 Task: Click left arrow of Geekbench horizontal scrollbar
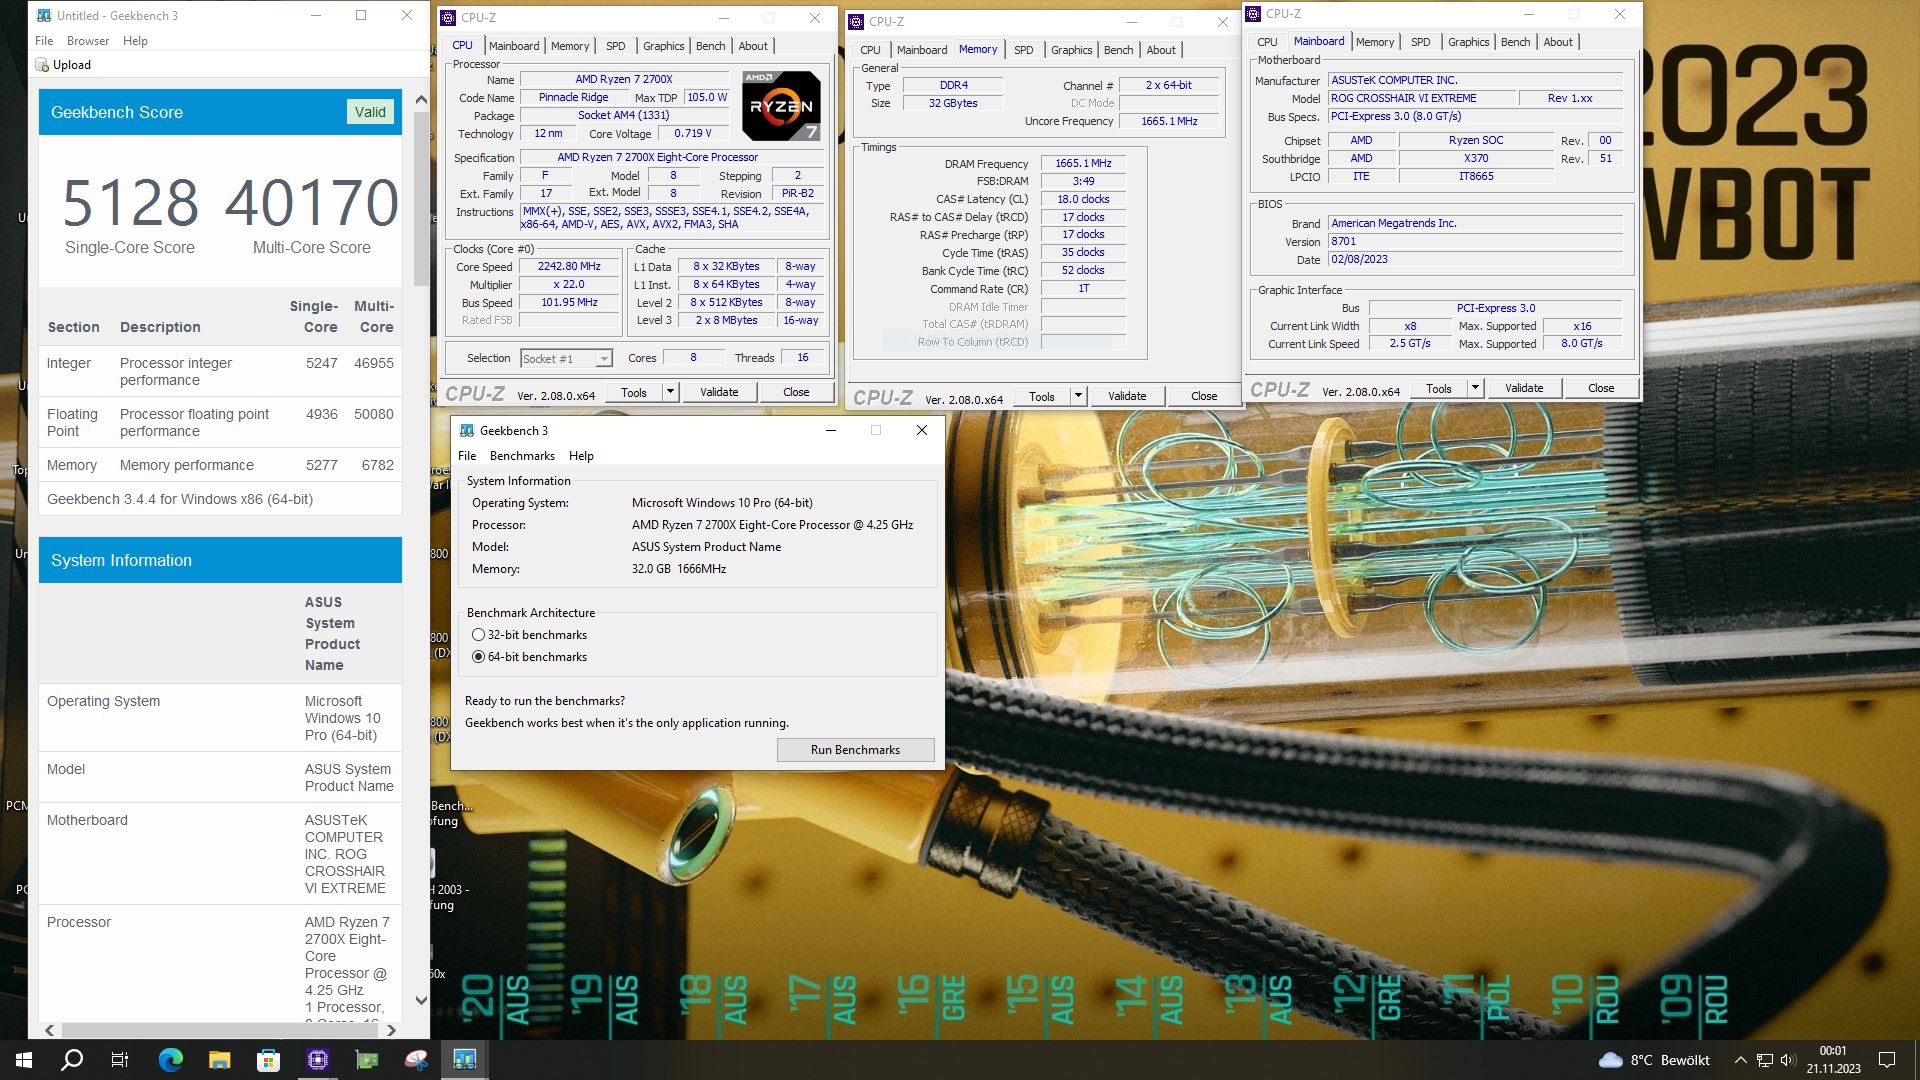(49, 1030)
